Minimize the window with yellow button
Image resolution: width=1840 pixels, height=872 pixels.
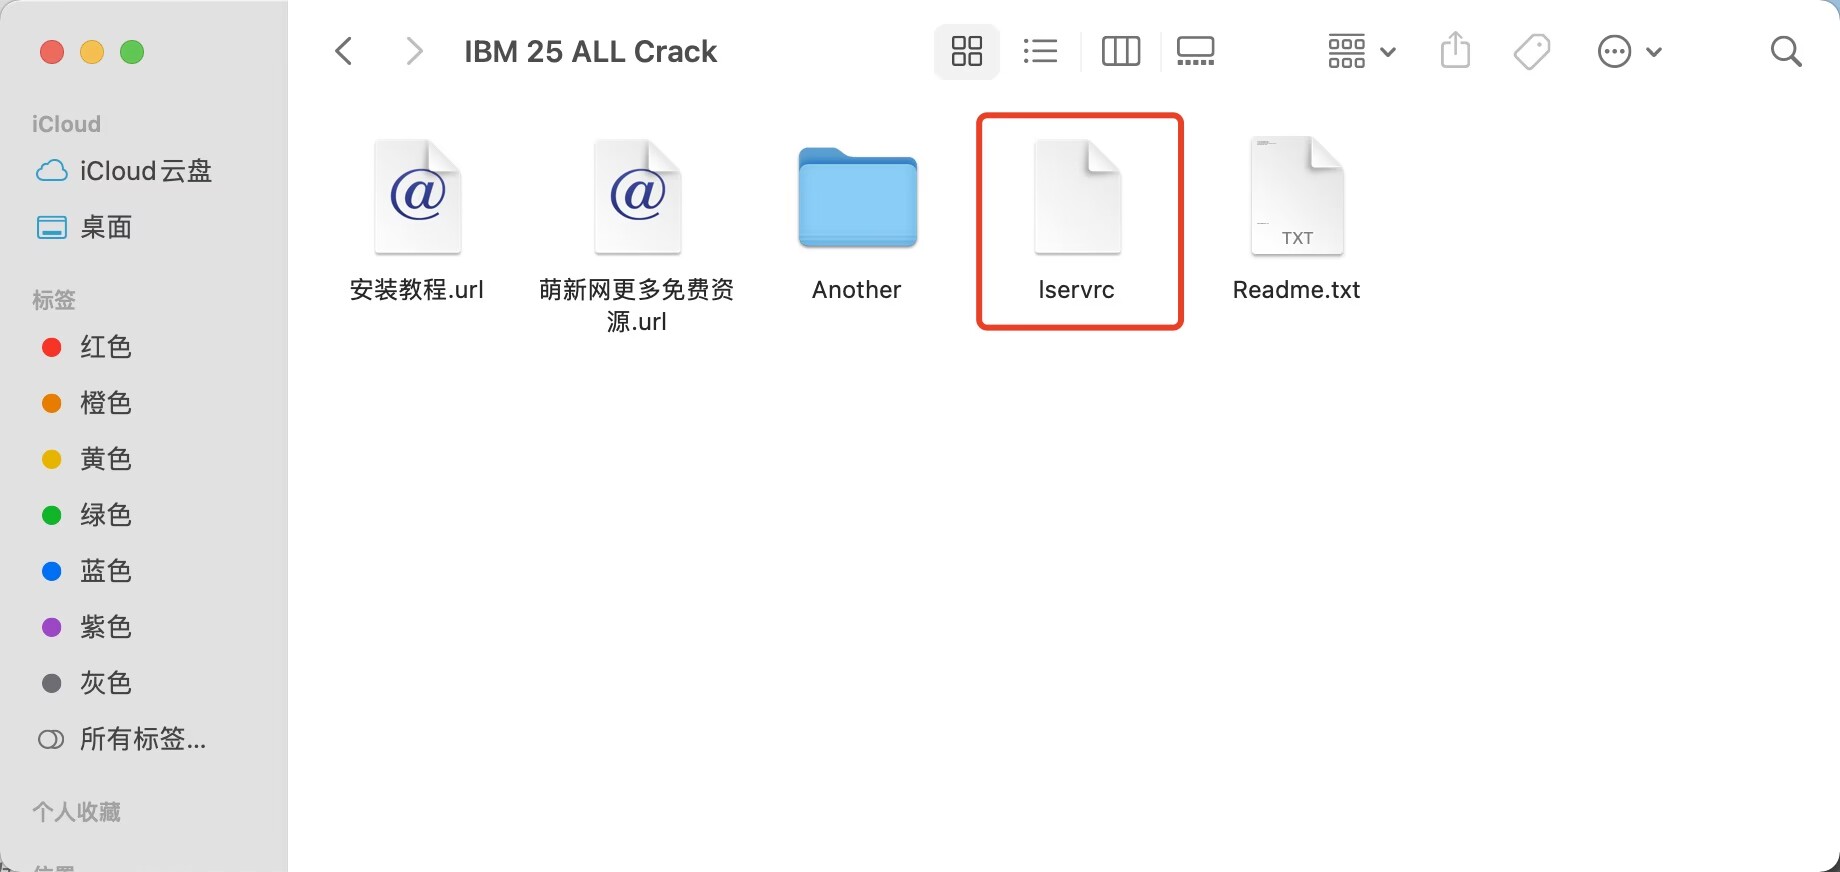(92, 52)
